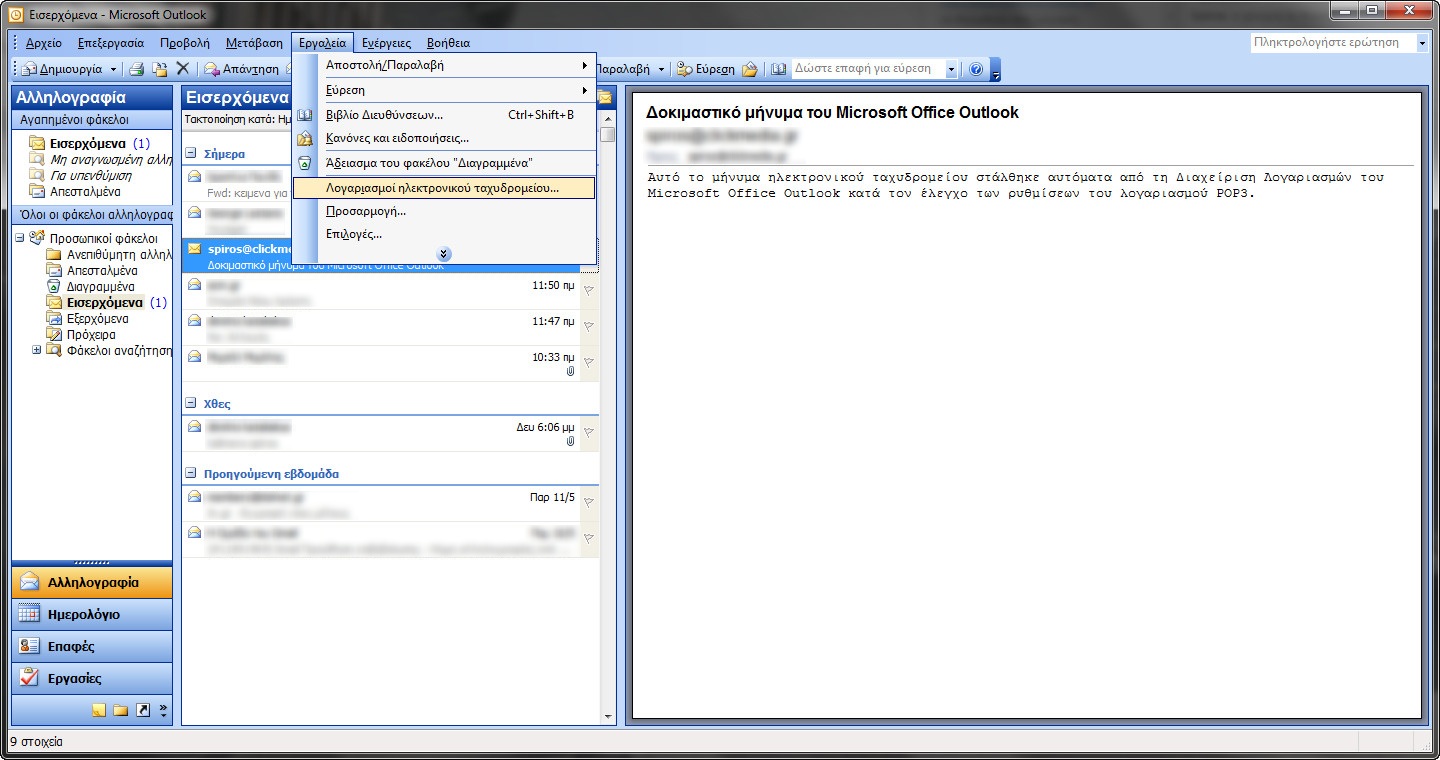The height and width of the screenshot is (760, 1440).
Task: Collapse the Σήμερα message group
Action: (191, 154)
